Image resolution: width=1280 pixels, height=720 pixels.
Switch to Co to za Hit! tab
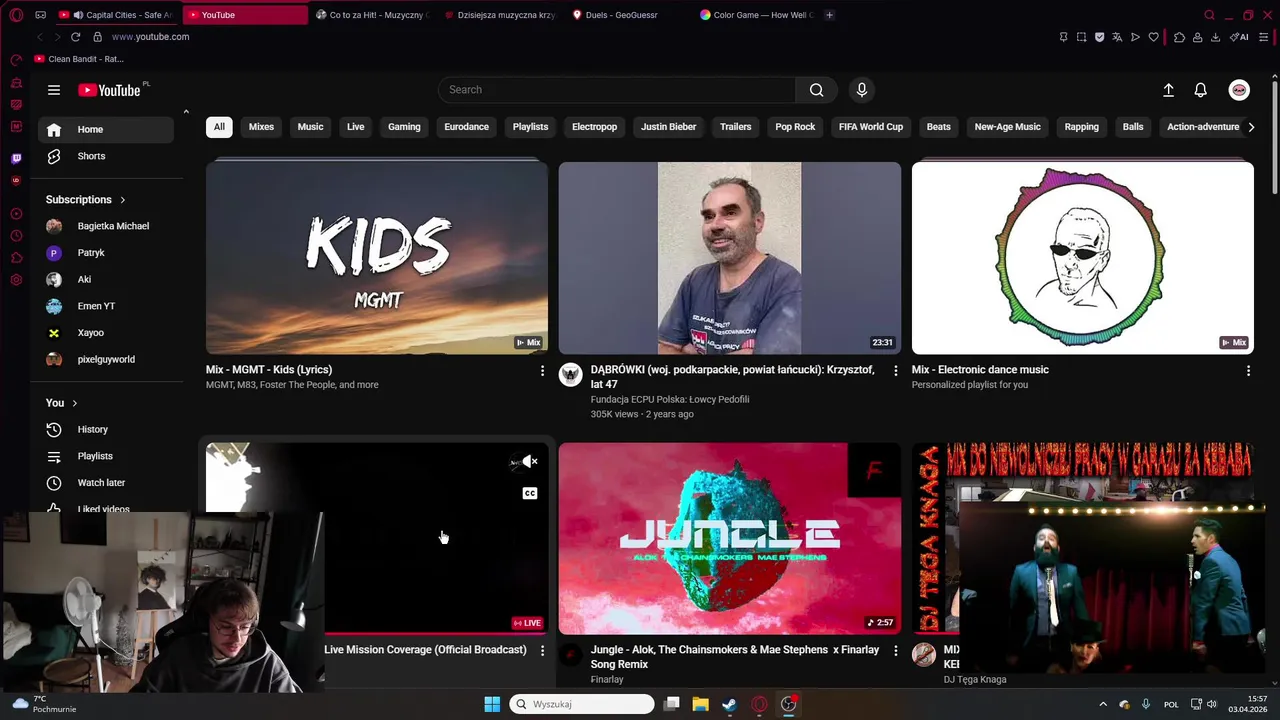click(370, 15)
